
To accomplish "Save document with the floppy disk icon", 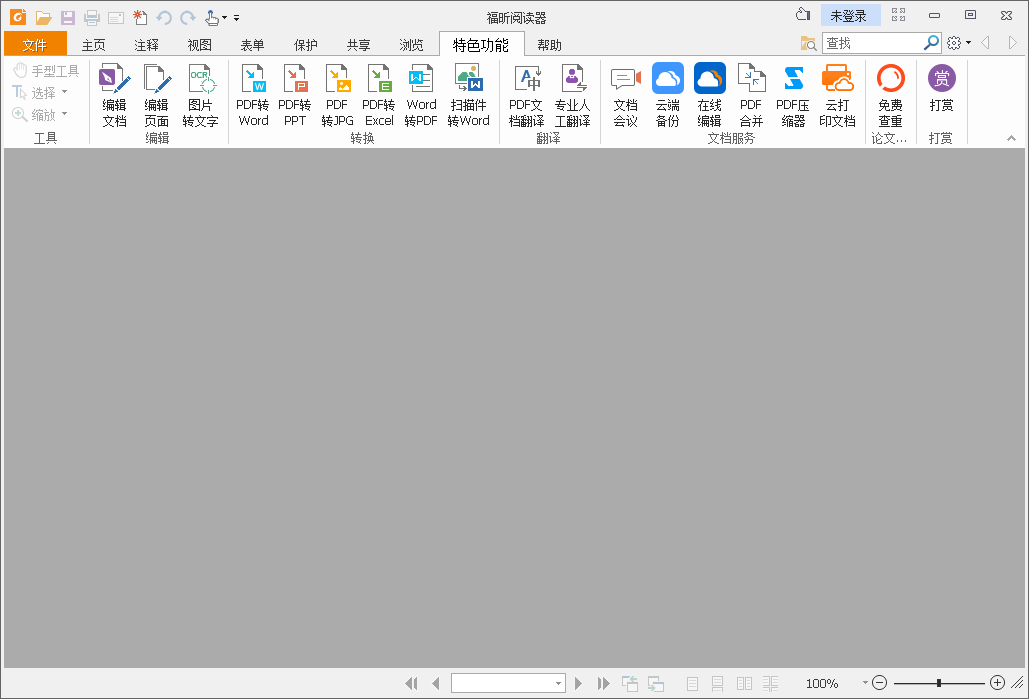I will tap(68, 18).
